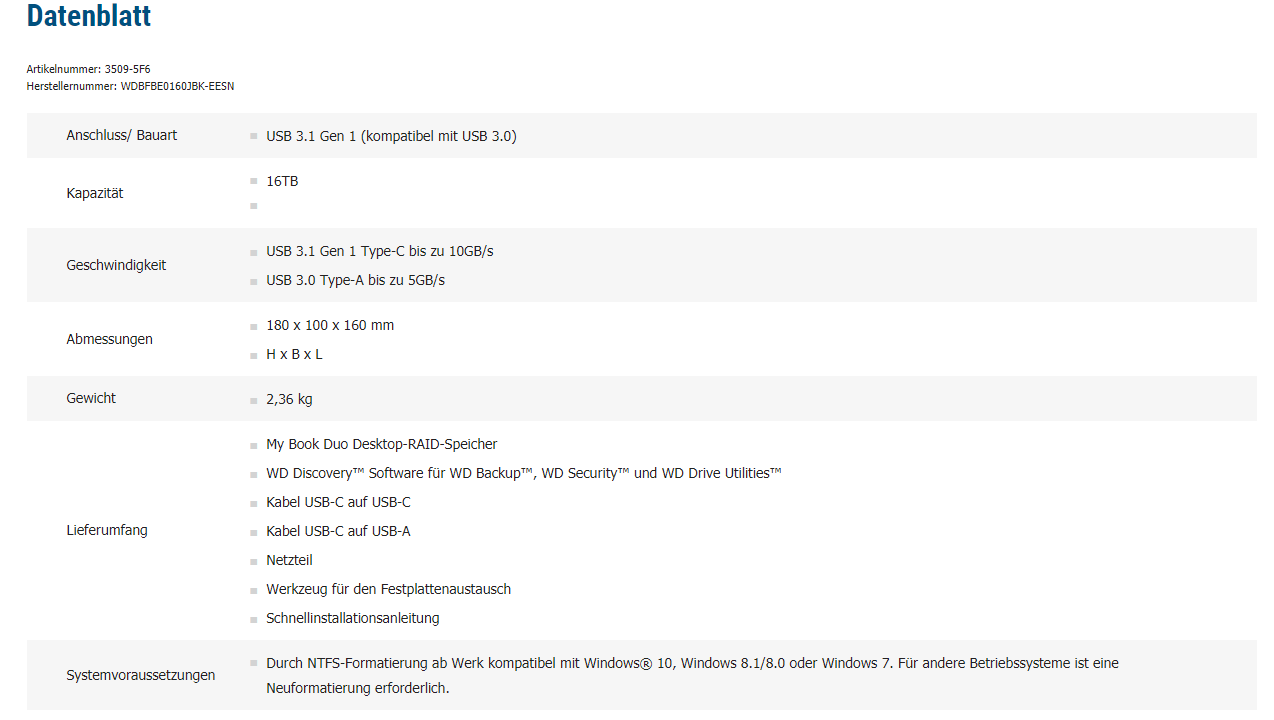Screen dimensions: 1274x720
Task: Click the My Book Duo Desktop-RAID-Speicher entry
Action: coord(381,444)
